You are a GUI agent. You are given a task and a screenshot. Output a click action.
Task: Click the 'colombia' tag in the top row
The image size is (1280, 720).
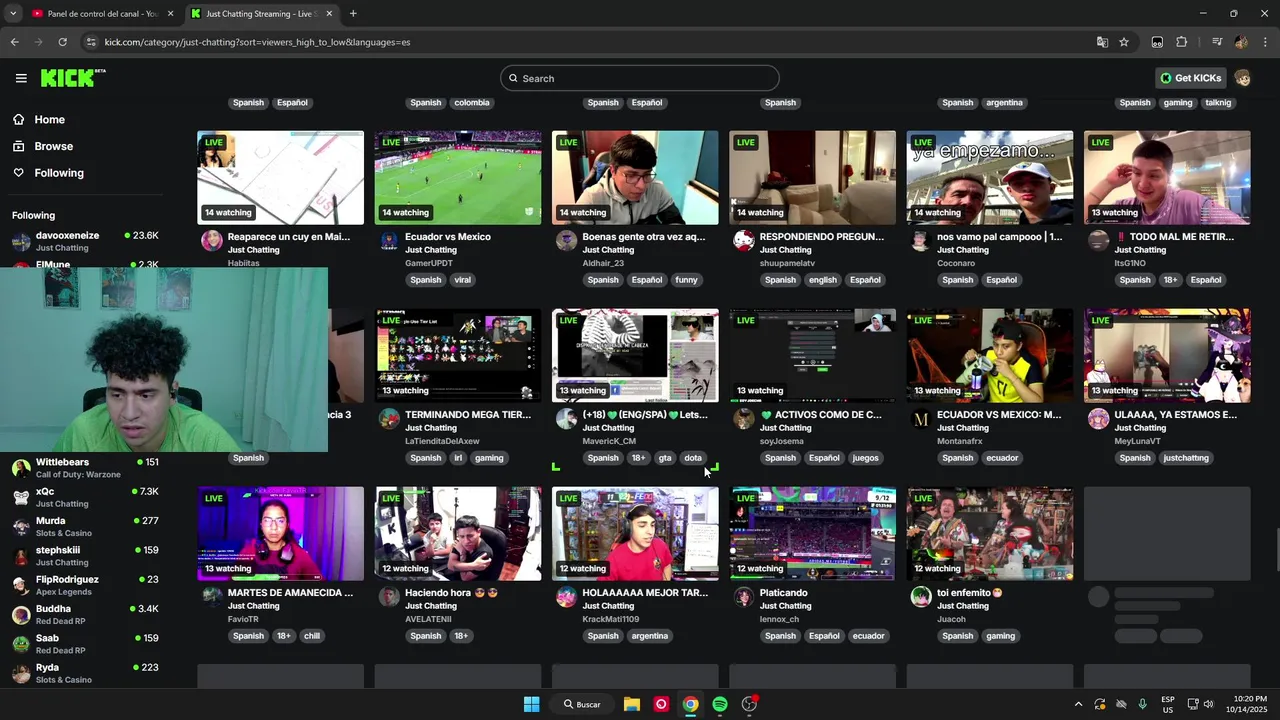click(x=472, y=103)
